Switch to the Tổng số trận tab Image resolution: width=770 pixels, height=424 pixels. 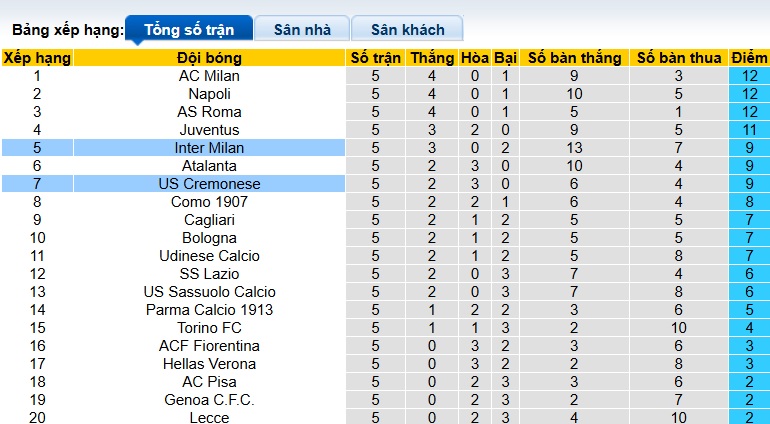pyautogui.click(x=189, y=29)
